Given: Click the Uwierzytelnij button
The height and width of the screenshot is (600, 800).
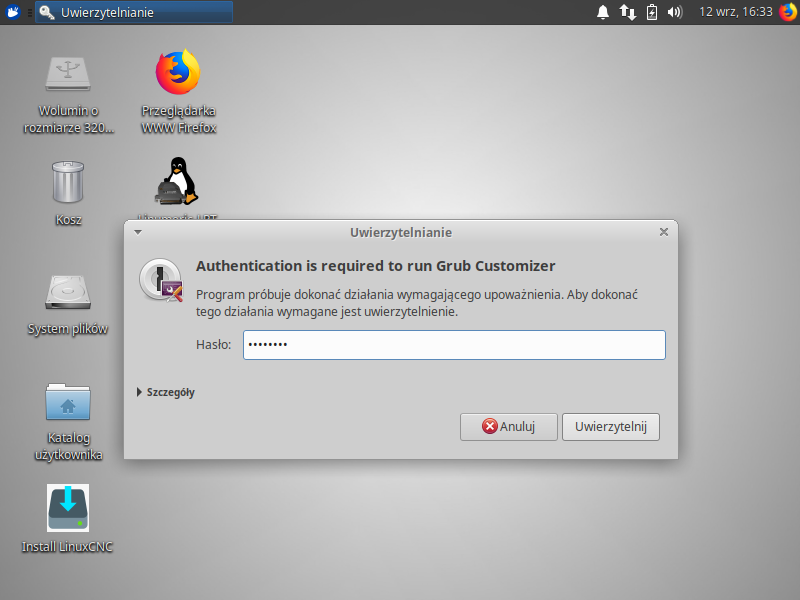Looking at the screenshot, I should [610, 427].
